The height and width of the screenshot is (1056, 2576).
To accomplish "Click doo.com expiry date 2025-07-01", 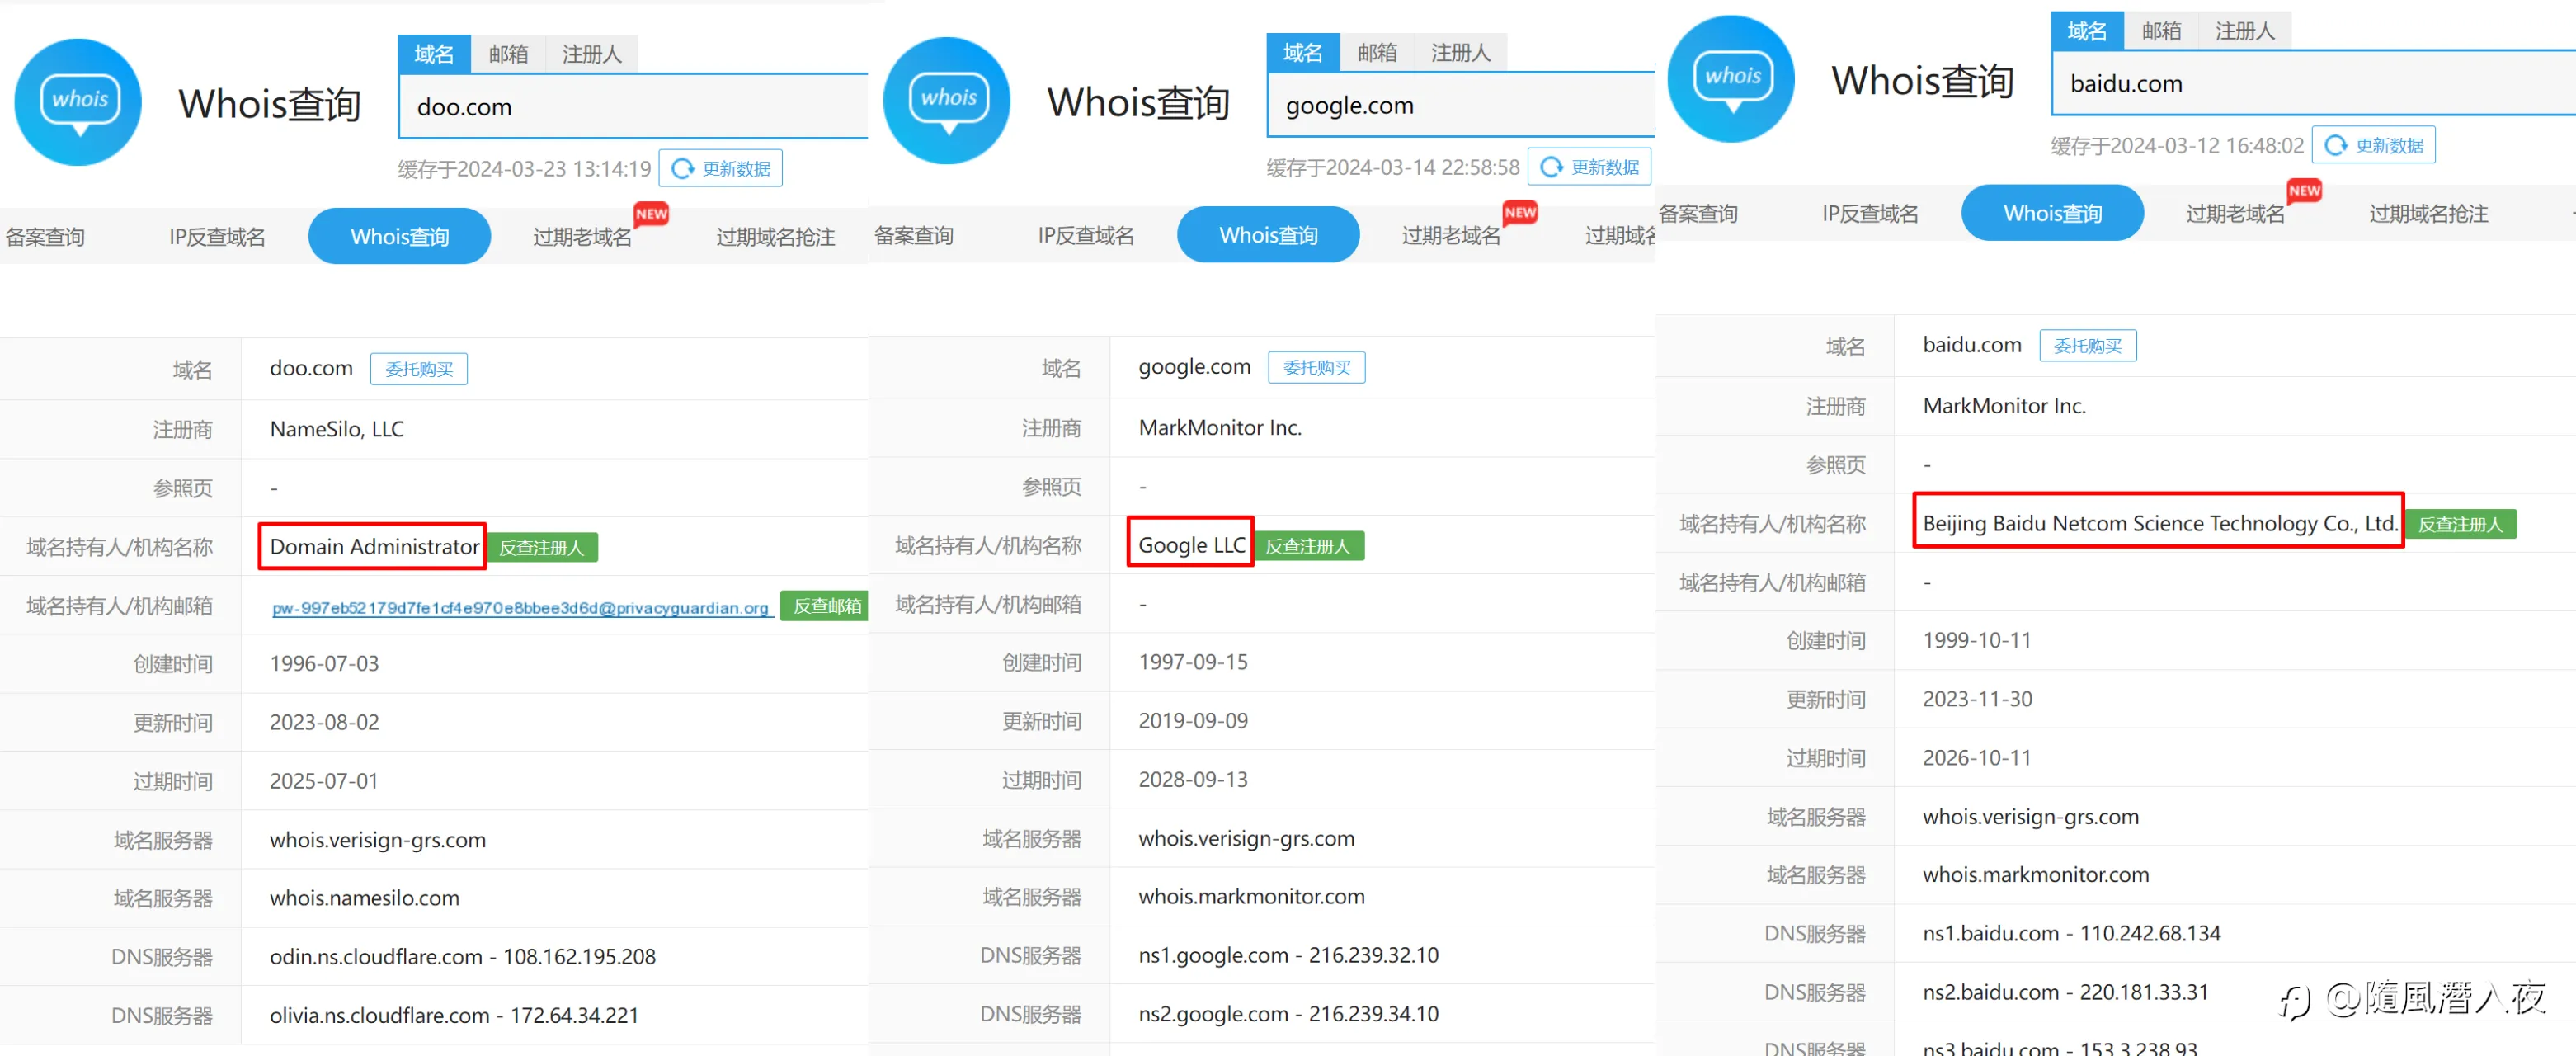I will pyautogui.click(x=324, y=781).
